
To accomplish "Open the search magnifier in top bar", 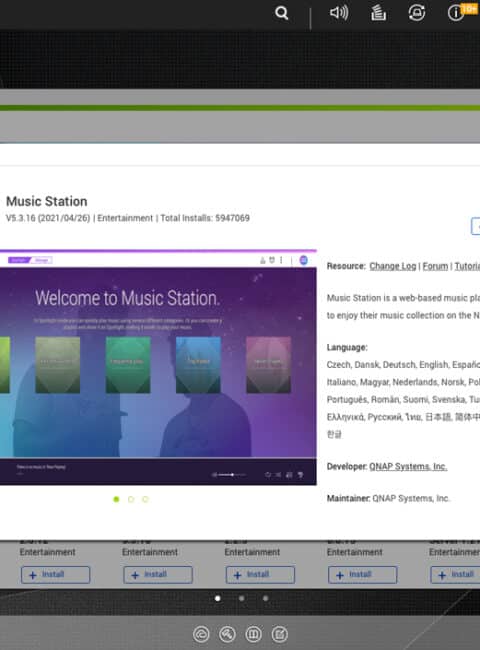I will [x=281, y=13].
